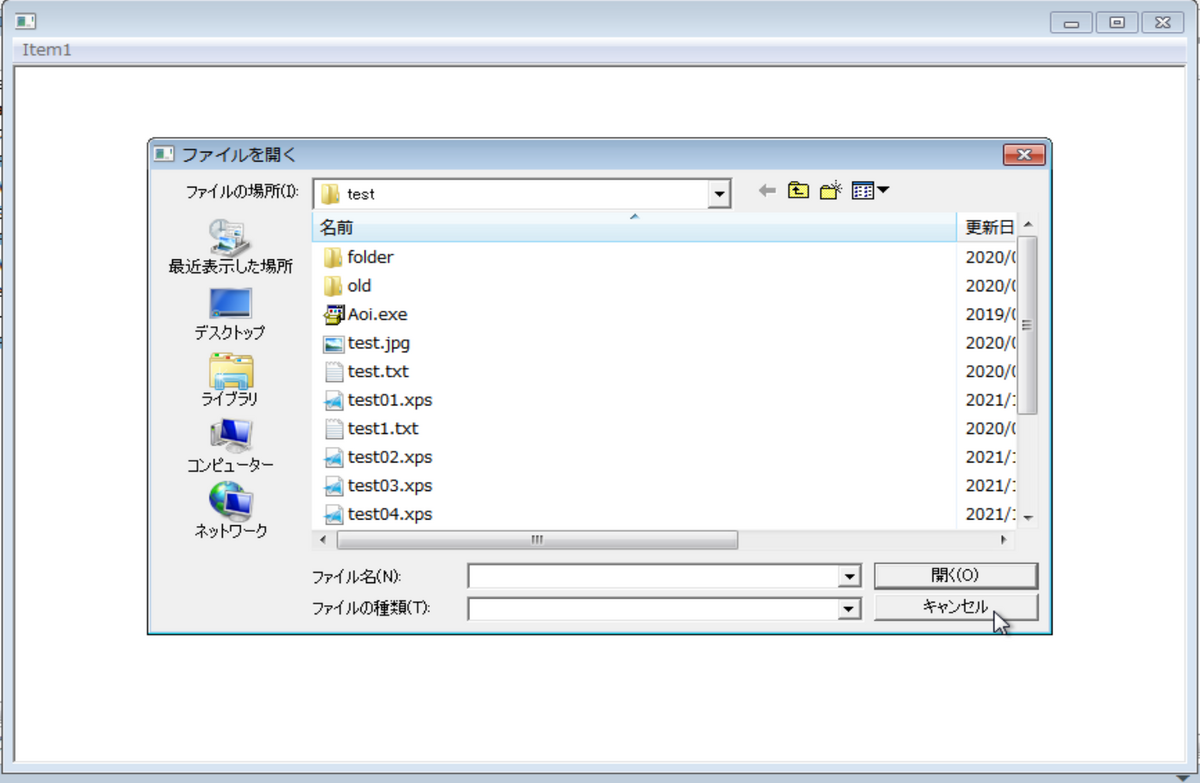The height and width of the screenshot is (783, 1200).
Task: Click horizontal scrollbar left arrow
Action: click(323, 540)
